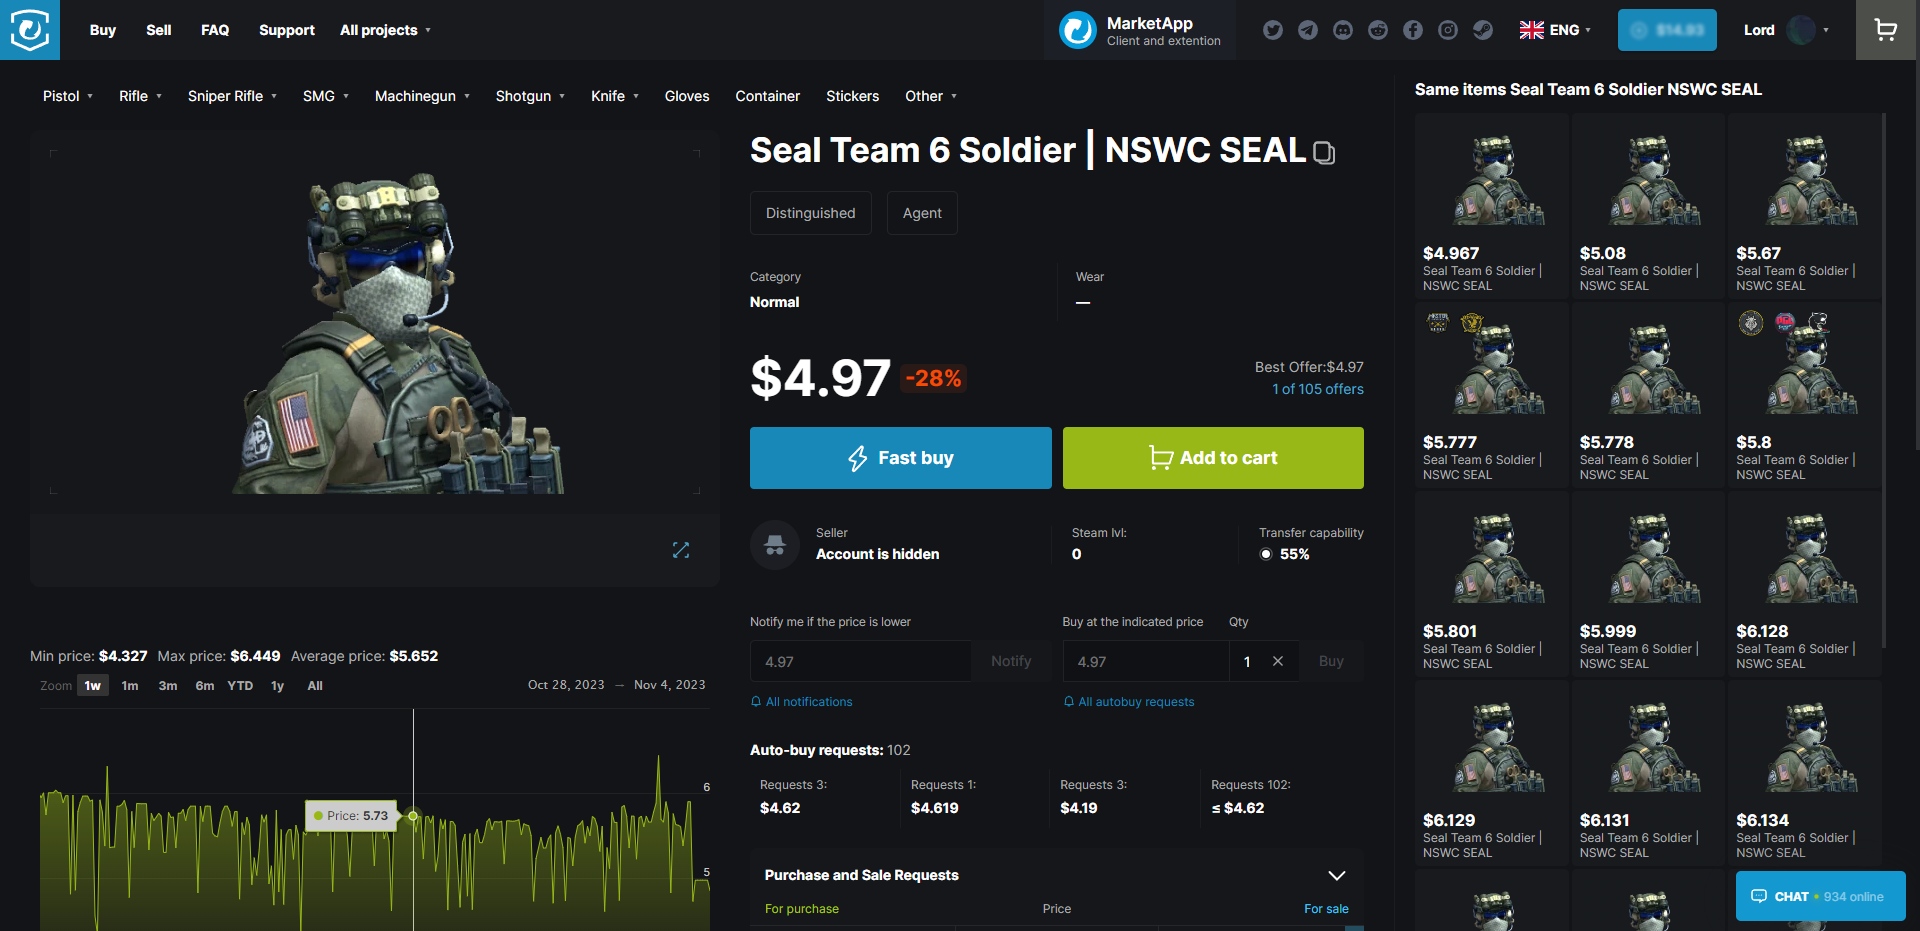This screenshot has height=931, width=1920.
Task: Click the blurred account balance button
Action: 1667,30
